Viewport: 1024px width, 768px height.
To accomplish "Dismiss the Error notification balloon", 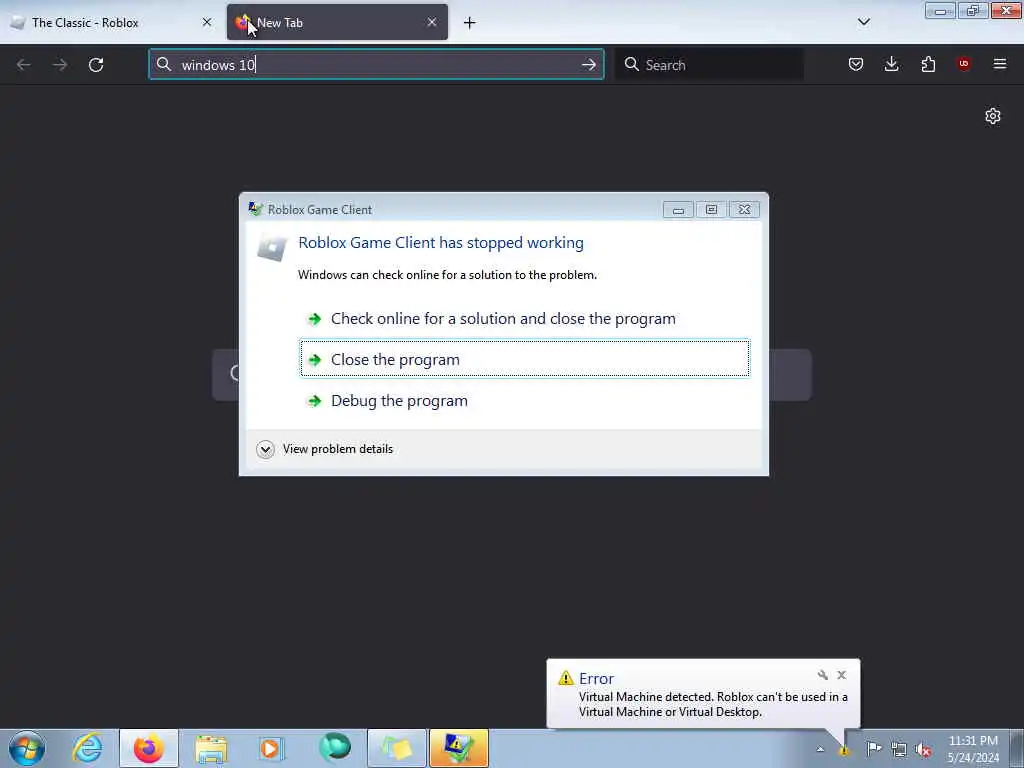I will 841,675.
